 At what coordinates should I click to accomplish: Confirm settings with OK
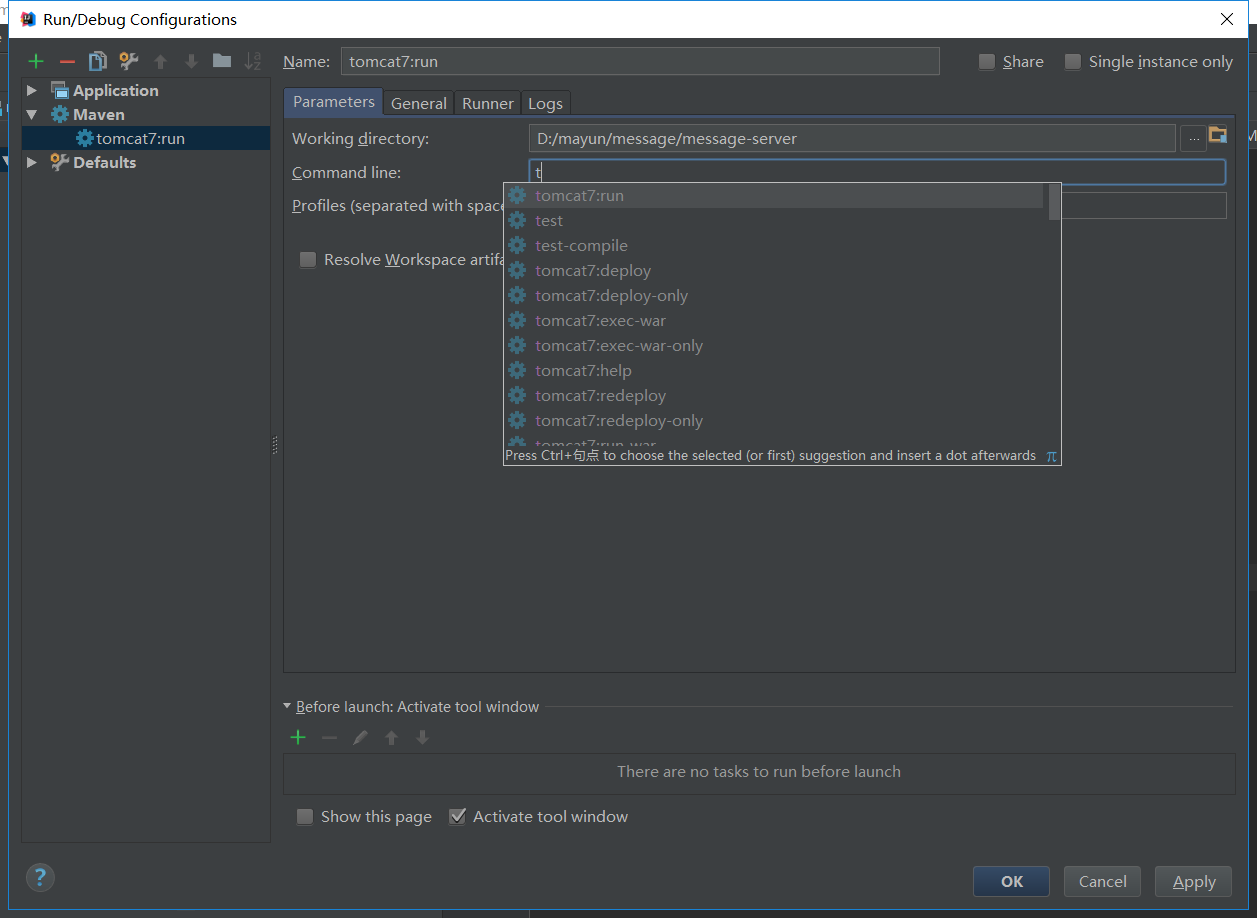click(1011, 881)
